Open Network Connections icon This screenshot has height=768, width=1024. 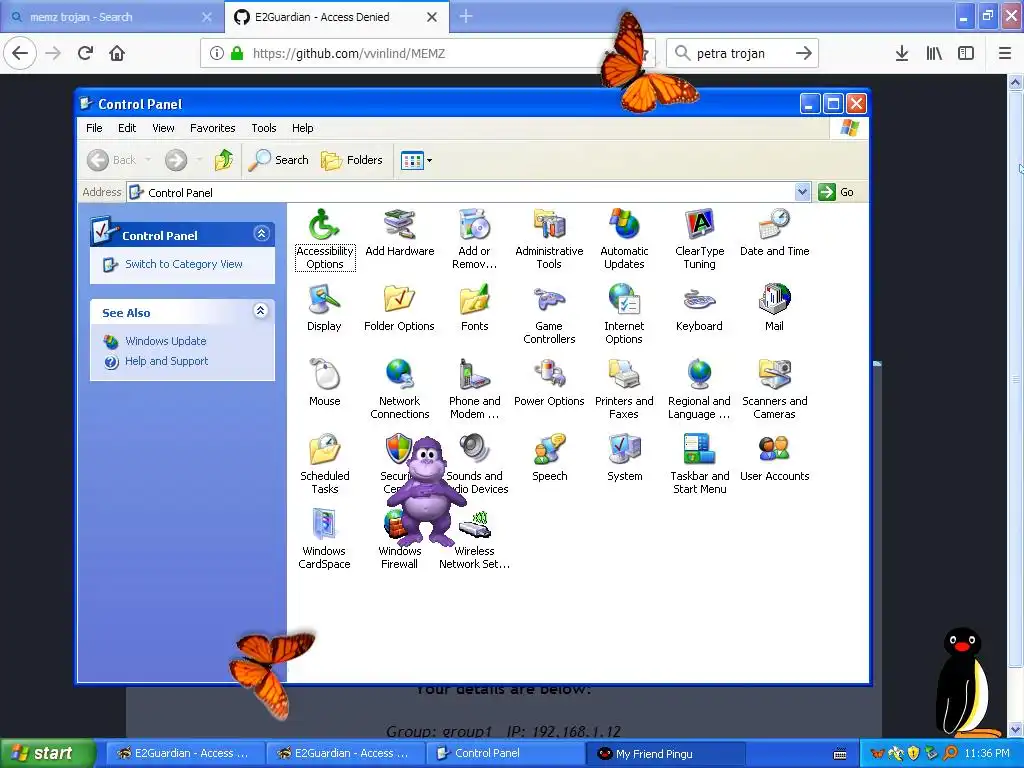coord(400,389)
